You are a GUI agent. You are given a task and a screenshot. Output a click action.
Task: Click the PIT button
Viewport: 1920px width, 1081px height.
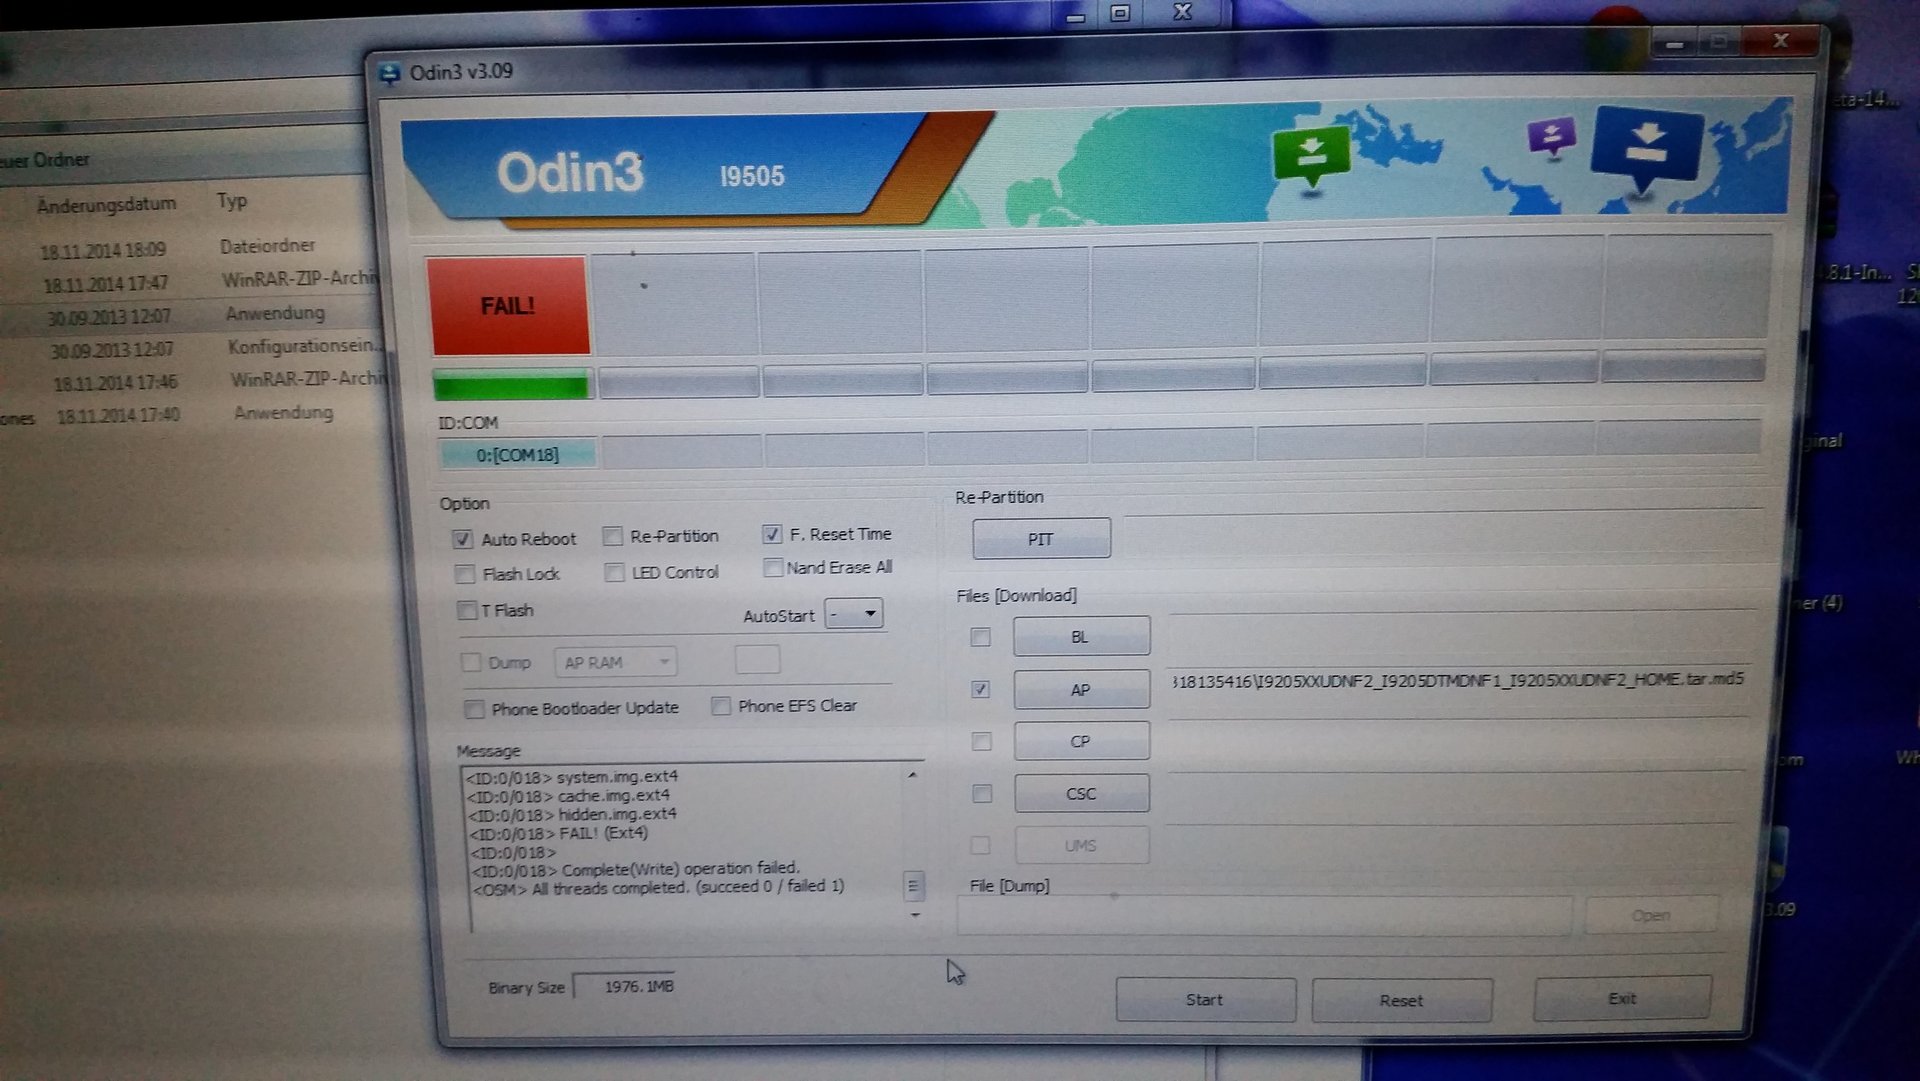1041,539
